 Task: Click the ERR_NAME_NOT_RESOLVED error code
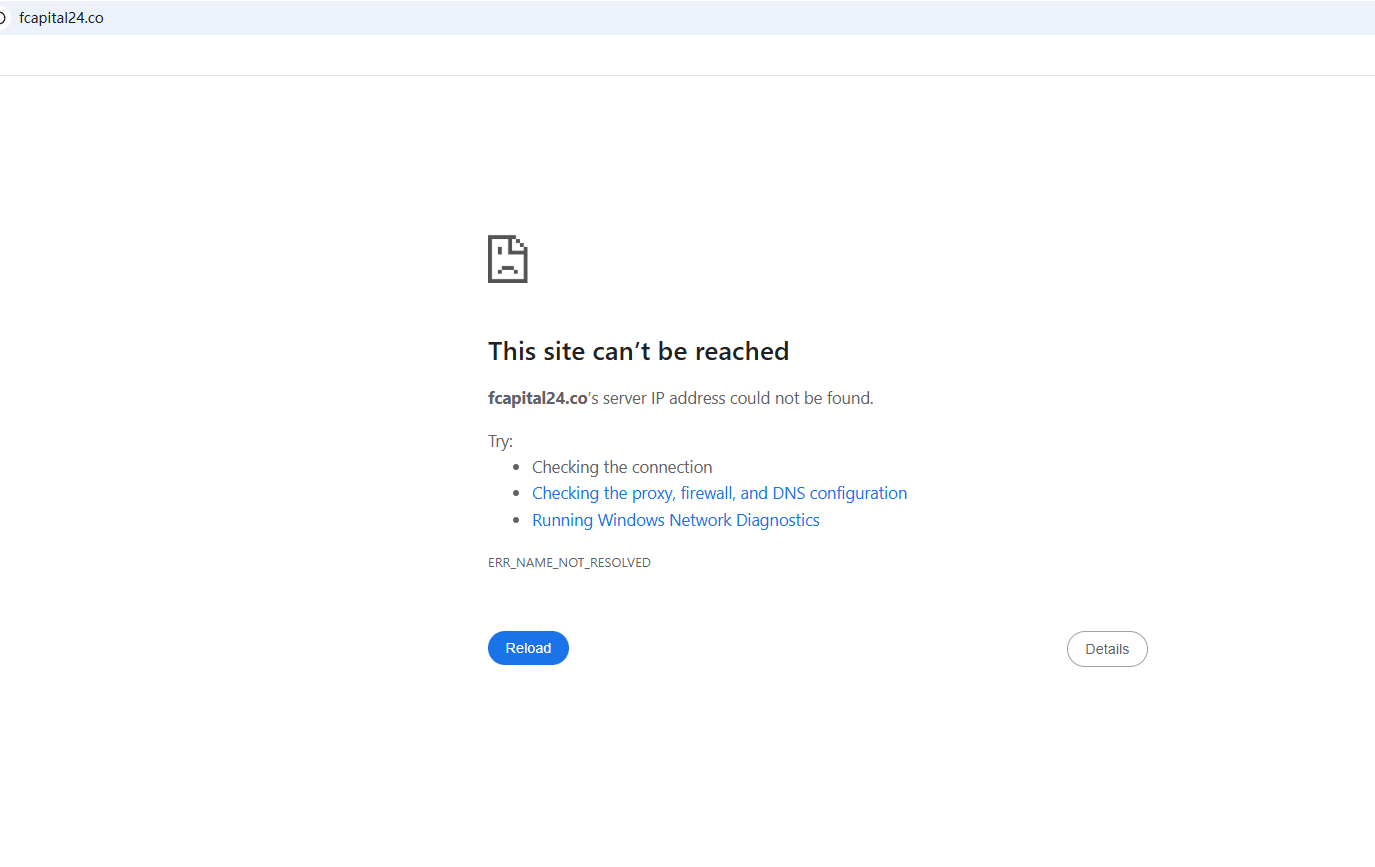[569, 563]
